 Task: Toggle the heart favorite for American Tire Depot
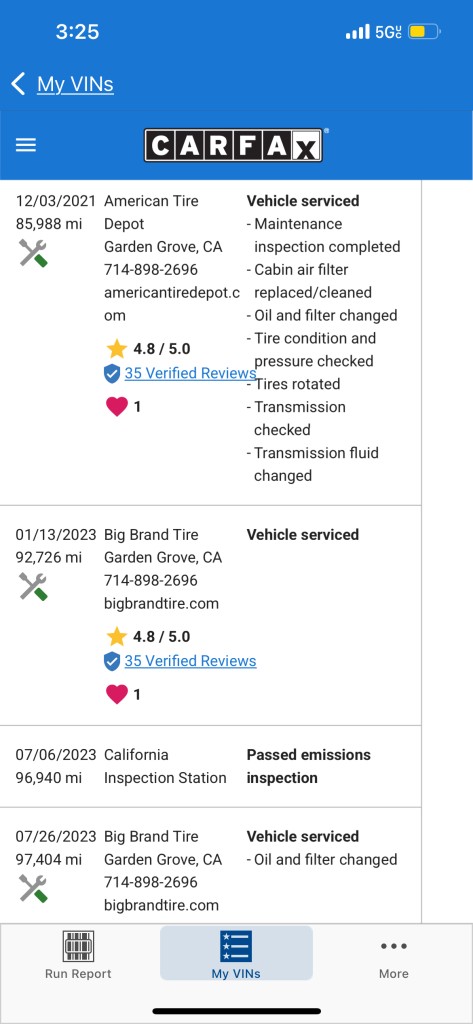click(x=116, y=407)
